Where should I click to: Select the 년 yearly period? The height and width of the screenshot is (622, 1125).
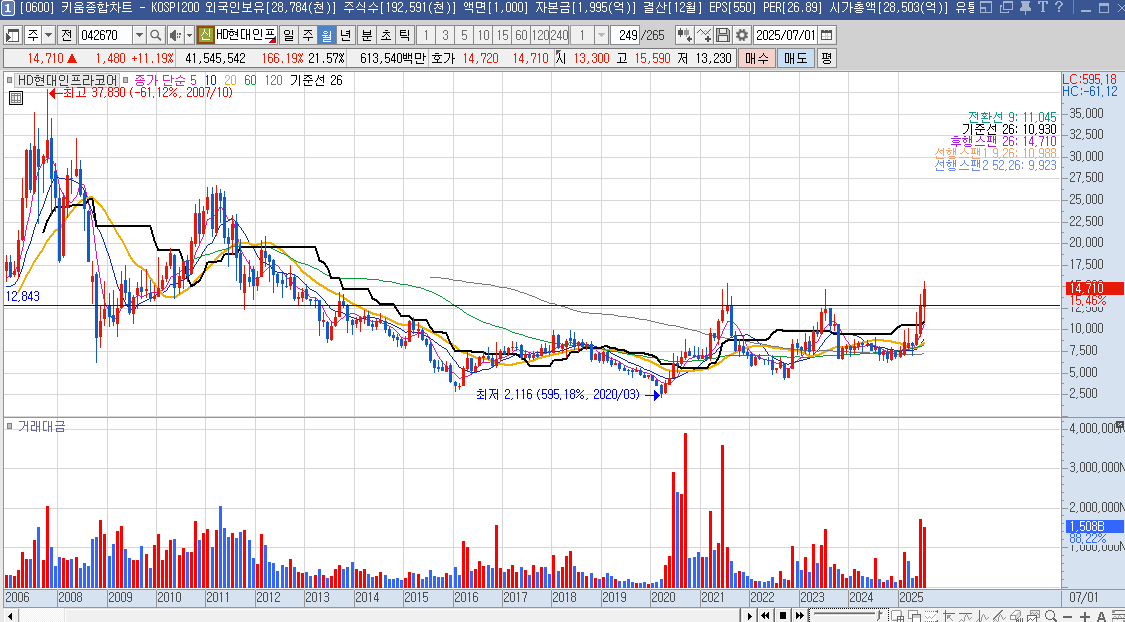(346, 35)
